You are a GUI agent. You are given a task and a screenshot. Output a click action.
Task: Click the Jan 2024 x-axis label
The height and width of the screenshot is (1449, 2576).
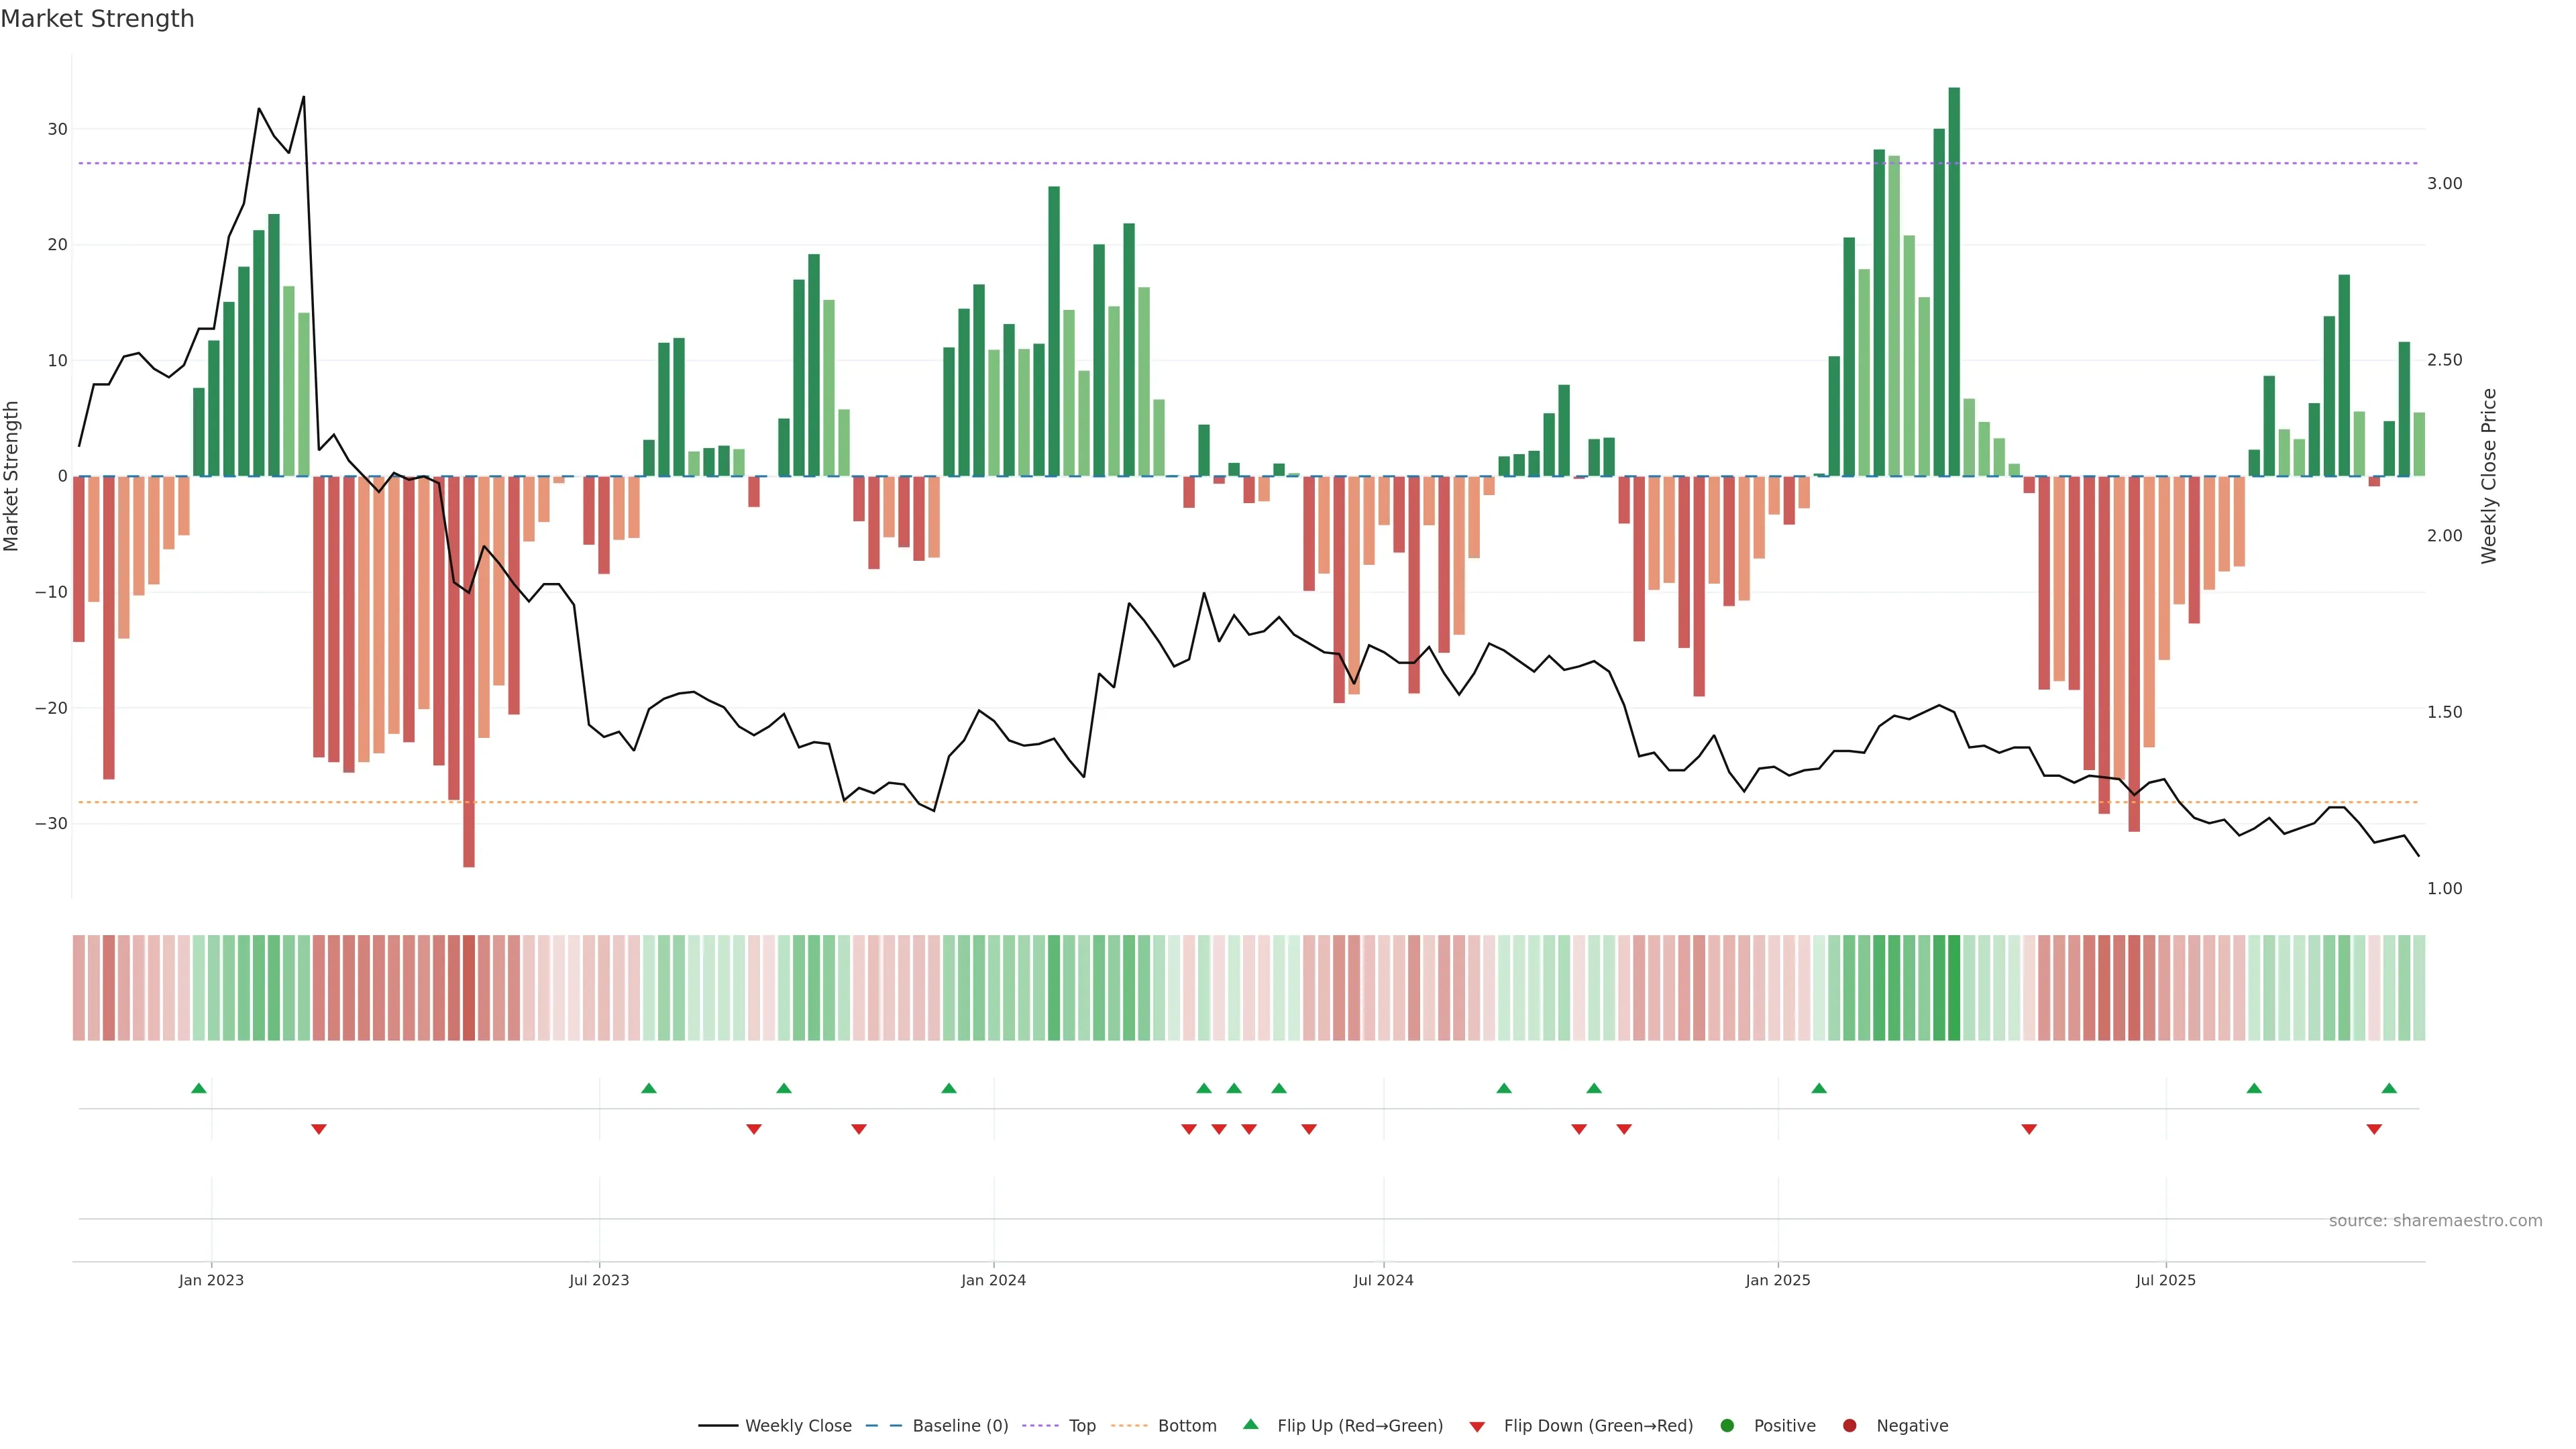click(993, 1280)
